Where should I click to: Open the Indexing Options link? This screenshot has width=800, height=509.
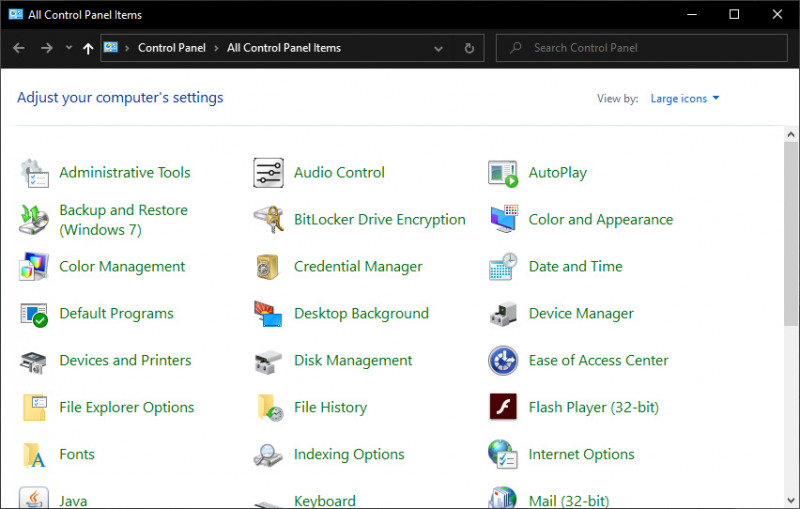(349, 454)
